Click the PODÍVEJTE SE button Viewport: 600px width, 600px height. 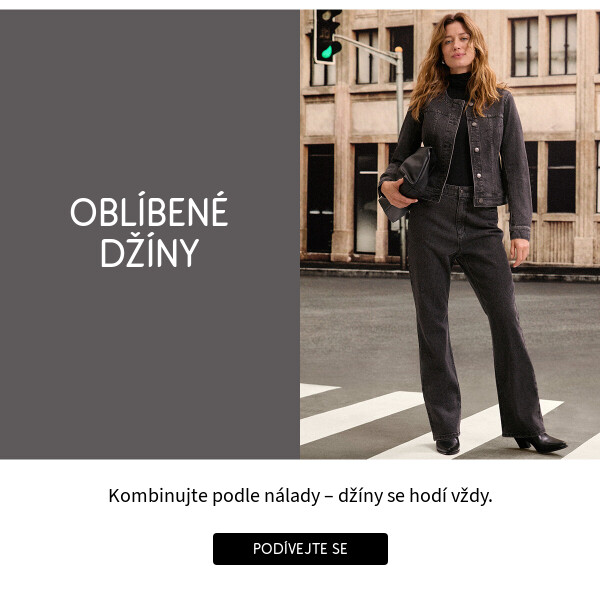300,548
